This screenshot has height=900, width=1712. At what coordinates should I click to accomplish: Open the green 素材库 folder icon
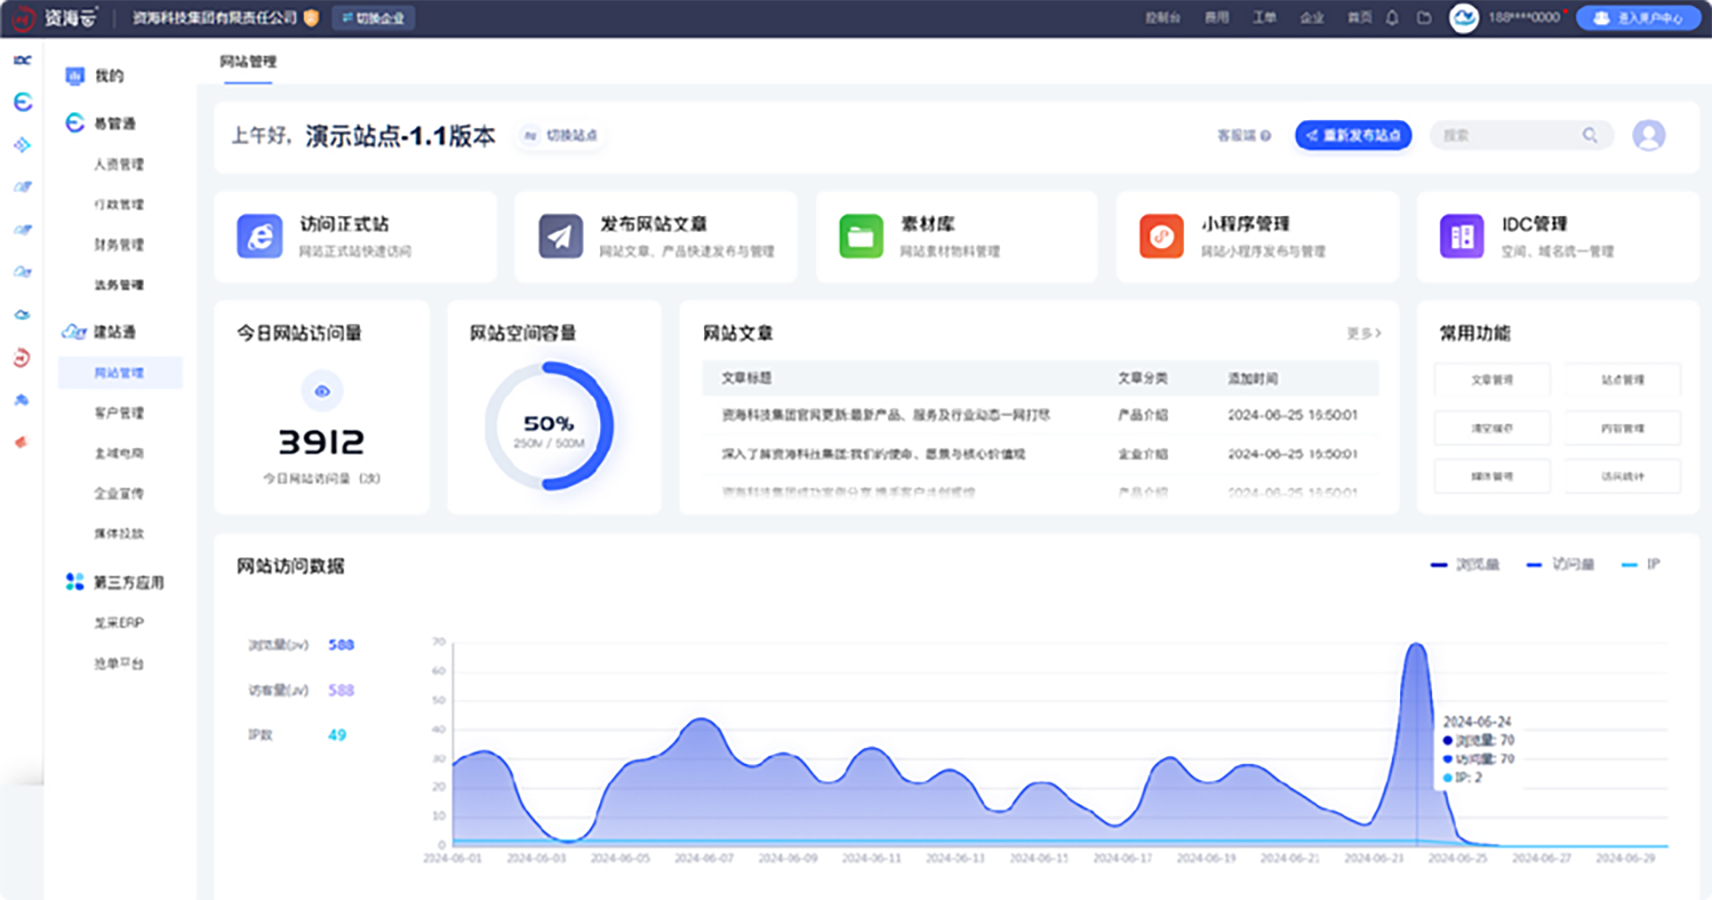(861, 236)
